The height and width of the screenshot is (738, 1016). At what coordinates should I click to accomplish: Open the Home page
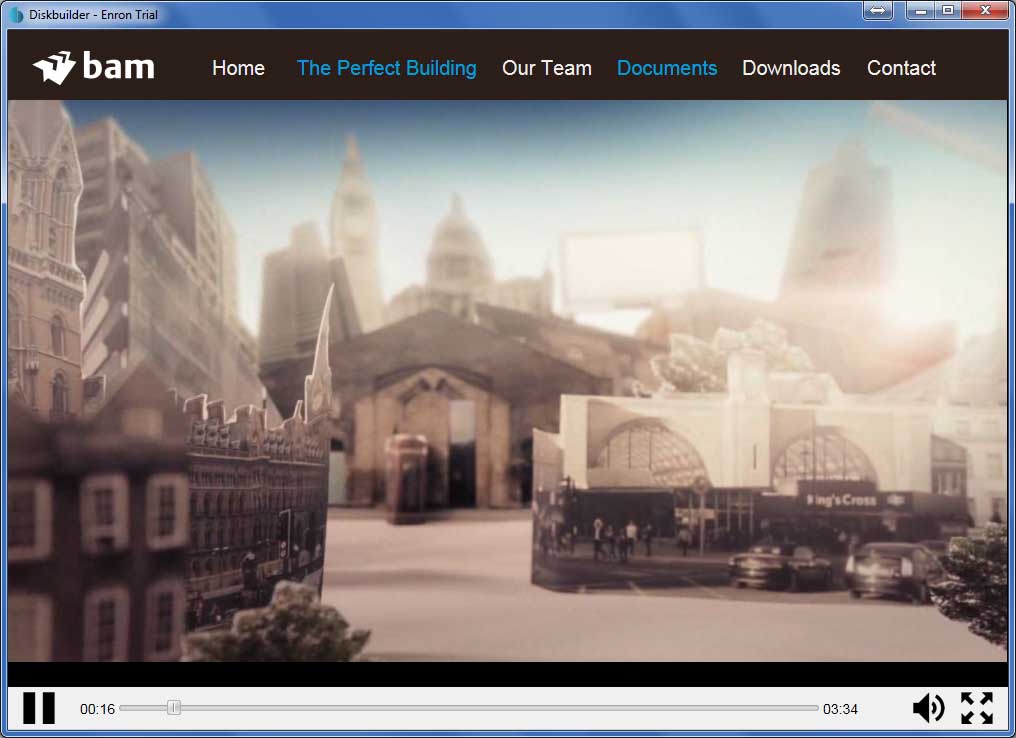238,68
